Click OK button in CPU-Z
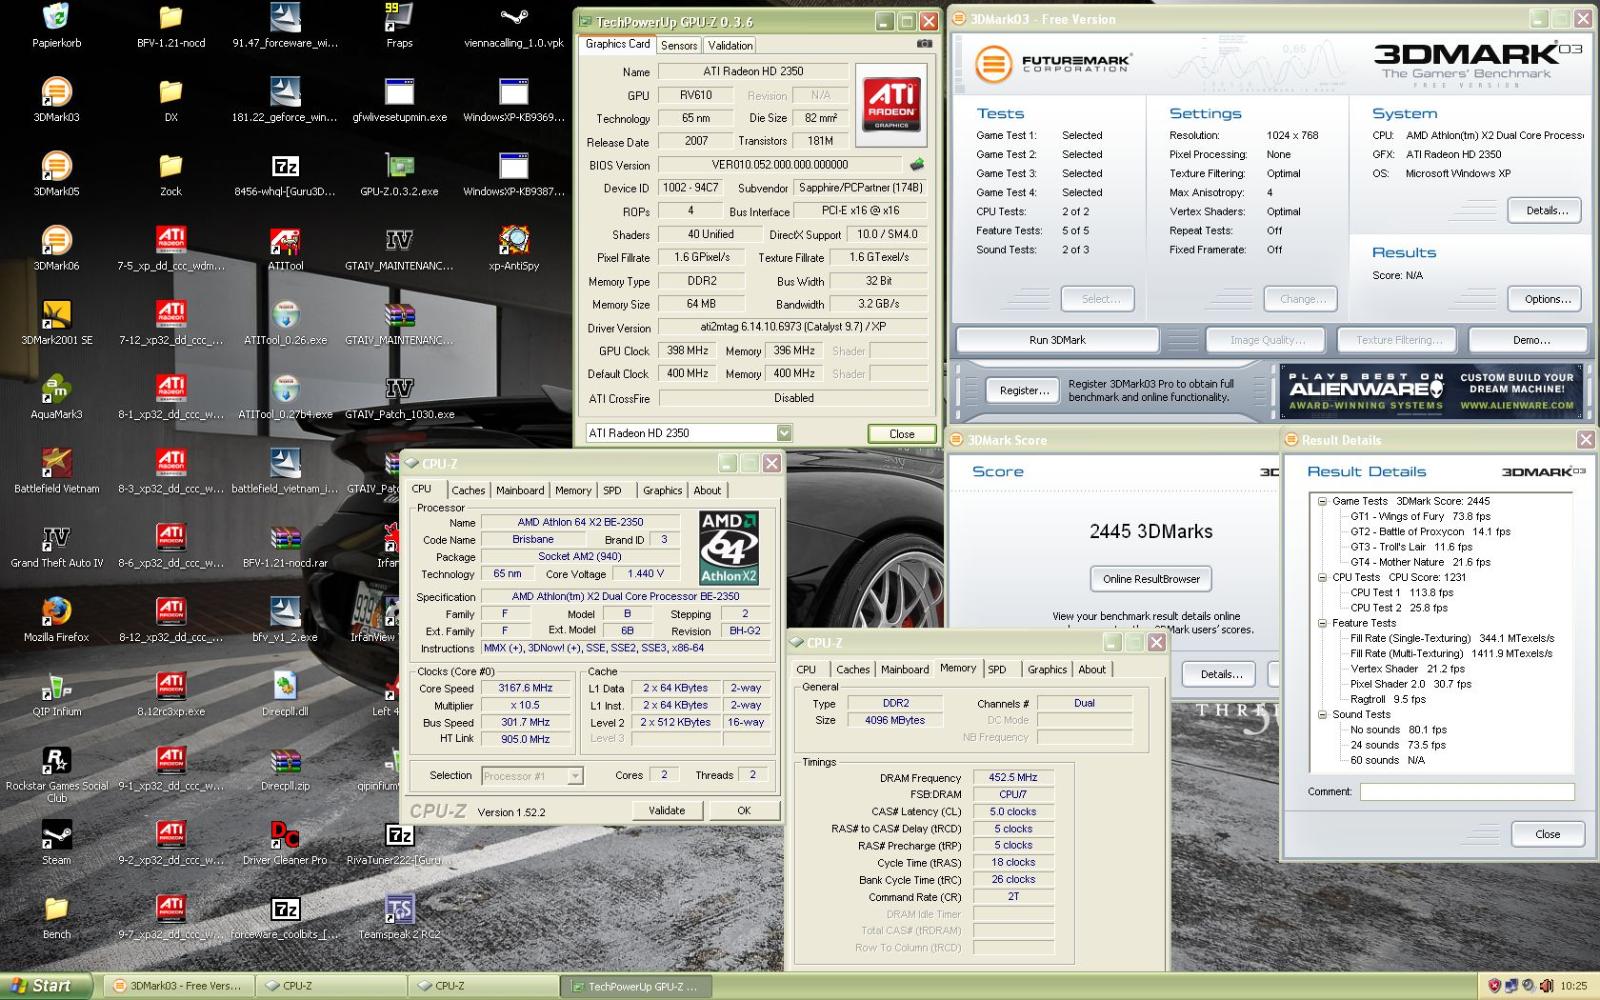 (x=743, y=811)
